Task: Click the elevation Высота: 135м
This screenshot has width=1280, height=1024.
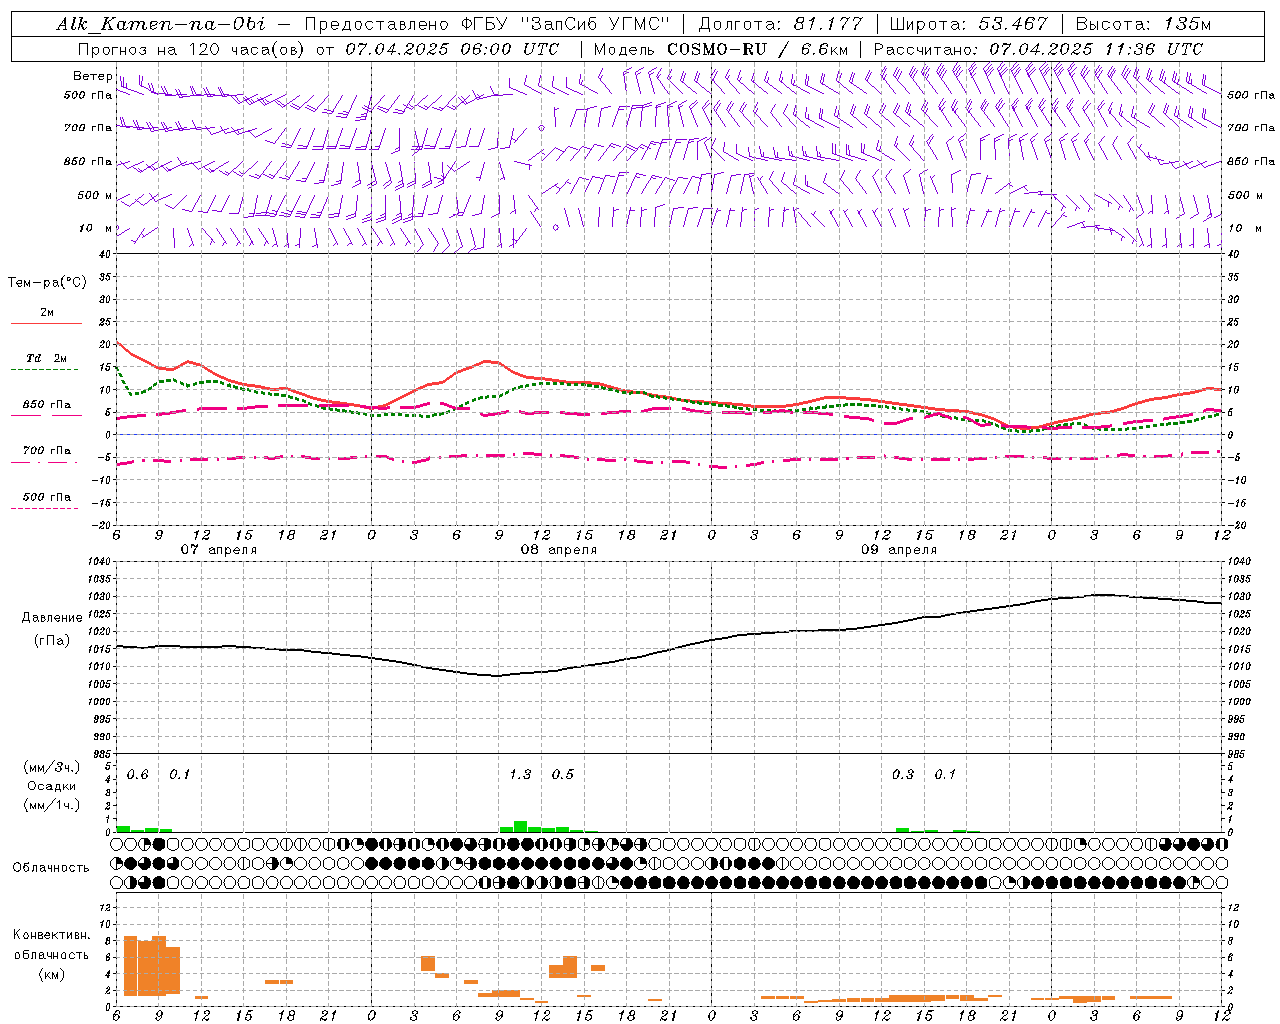Action: tap(1143, 24)
